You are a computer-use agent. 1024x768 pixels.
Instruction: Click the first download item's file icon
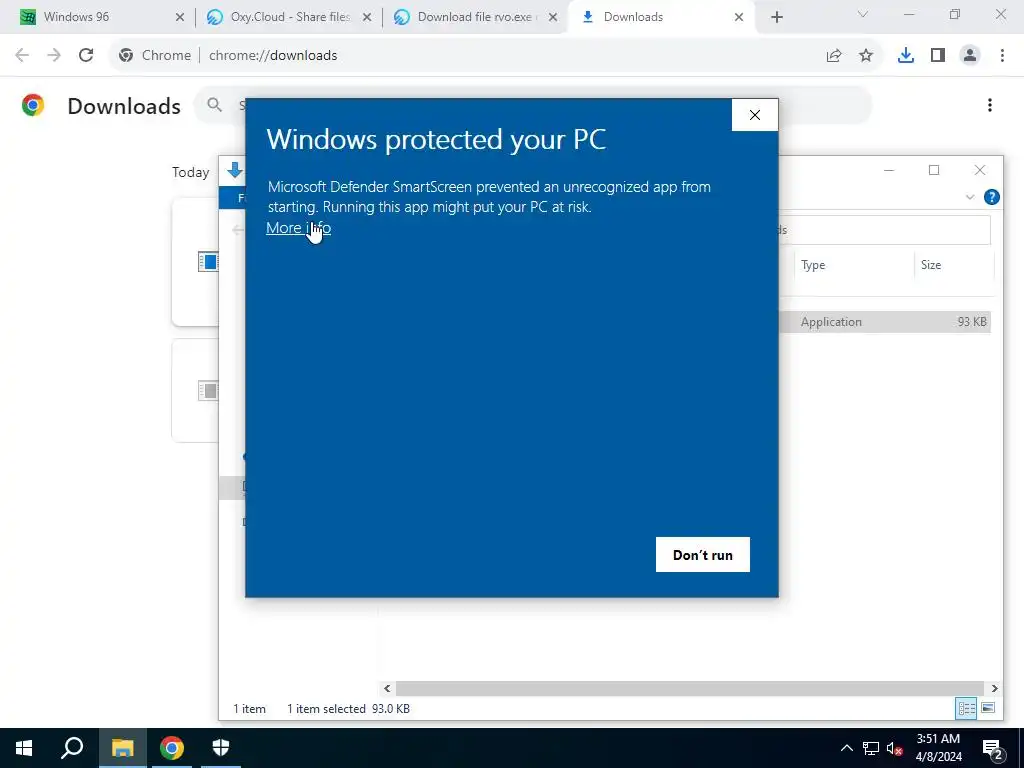pos(208,262)
